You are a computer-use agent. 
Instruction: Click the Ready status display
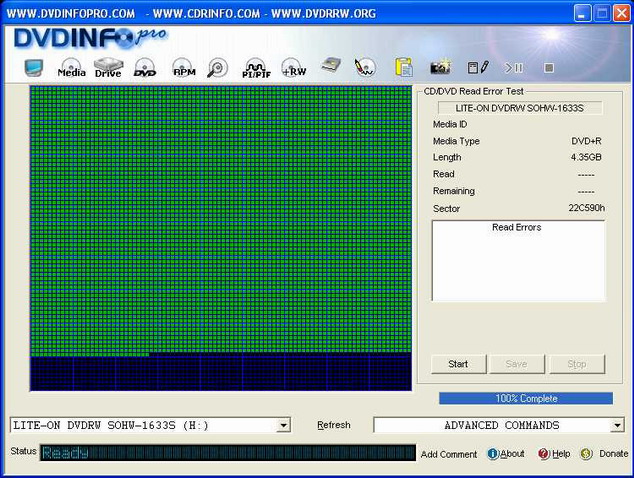point(228,453)
